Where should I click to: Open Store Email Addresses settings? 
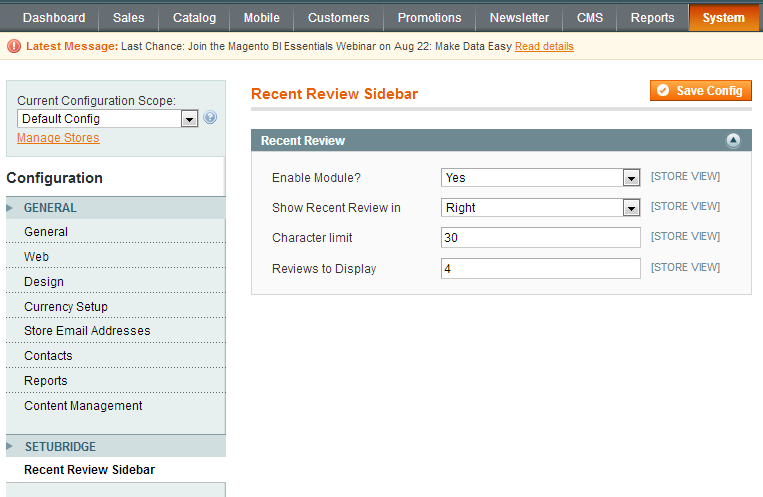pyautogui.click(x=87, y=331)
